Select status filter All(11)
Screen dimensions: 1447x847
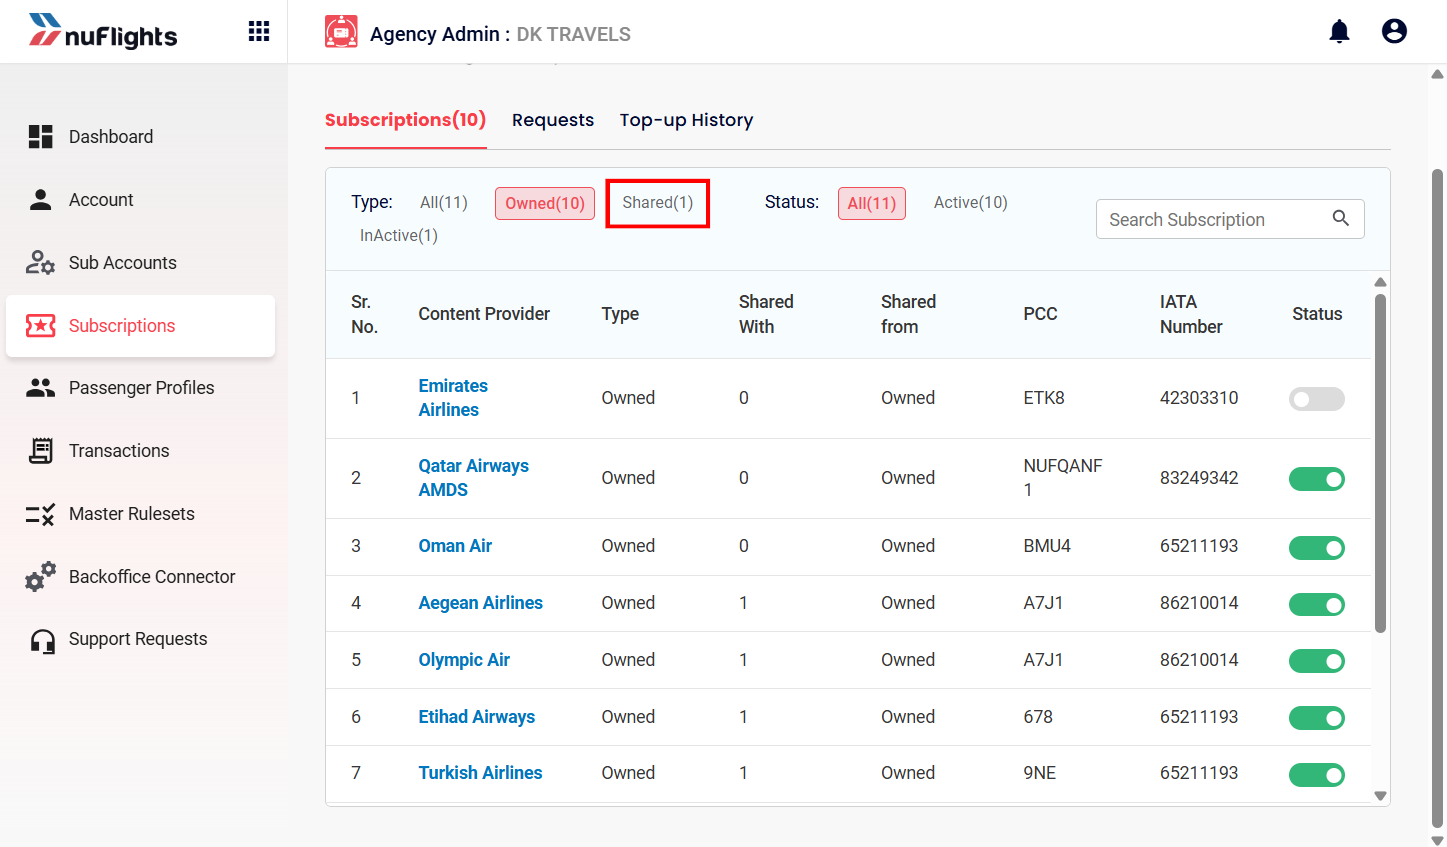coord(872,203)
